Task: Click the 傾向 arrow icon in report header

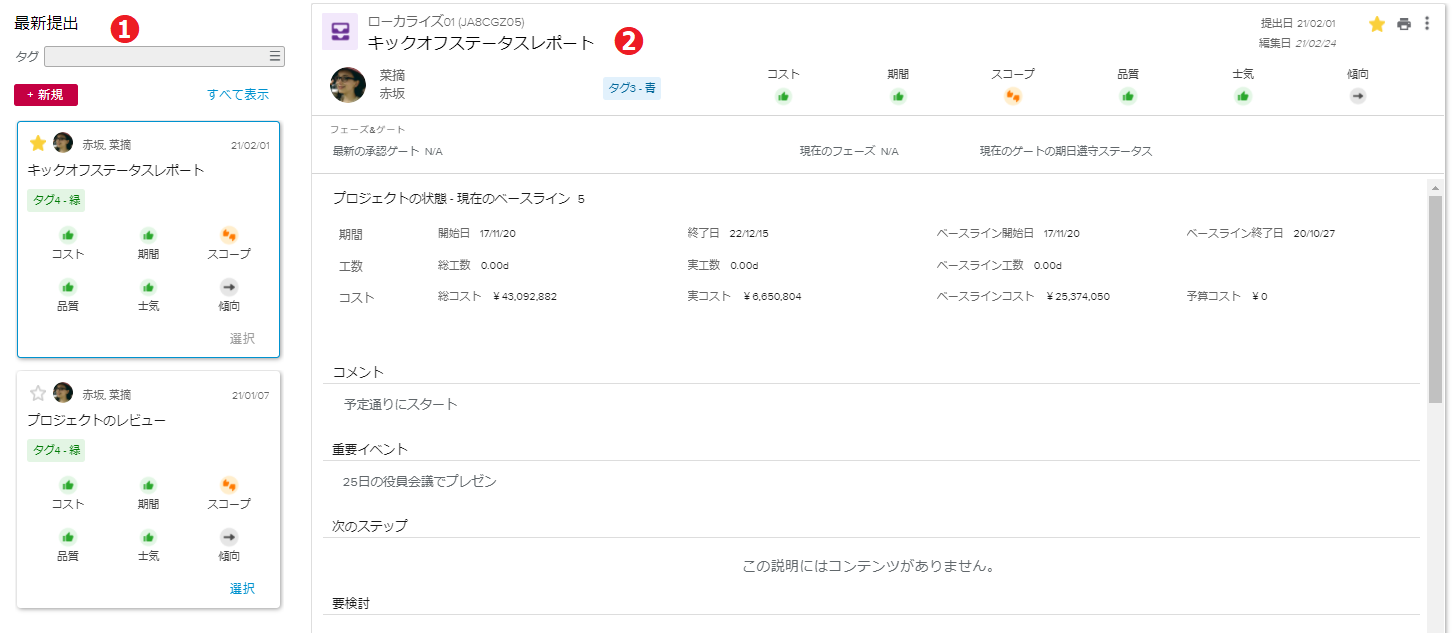Action: pos(1357,96)
